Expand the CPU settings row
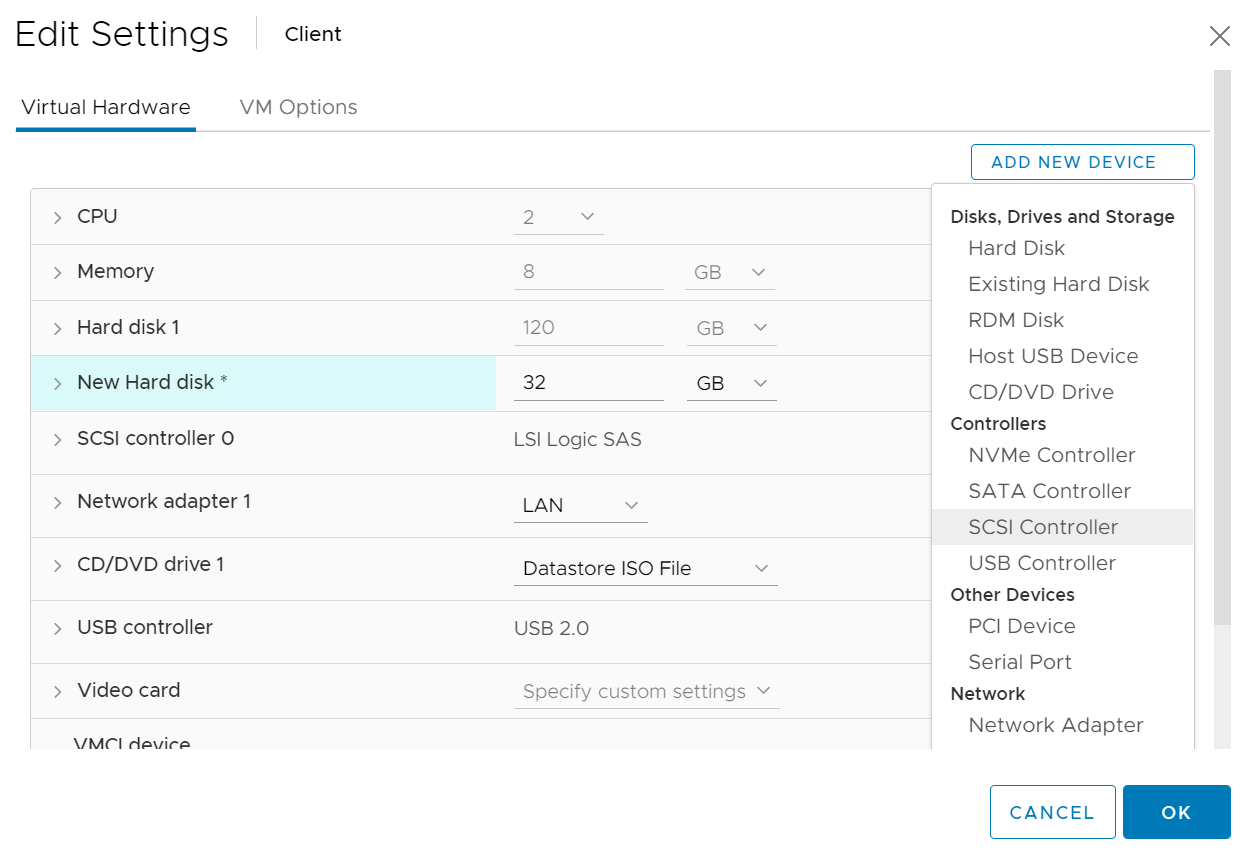The image size is (1244, 854). click(57, 216)
